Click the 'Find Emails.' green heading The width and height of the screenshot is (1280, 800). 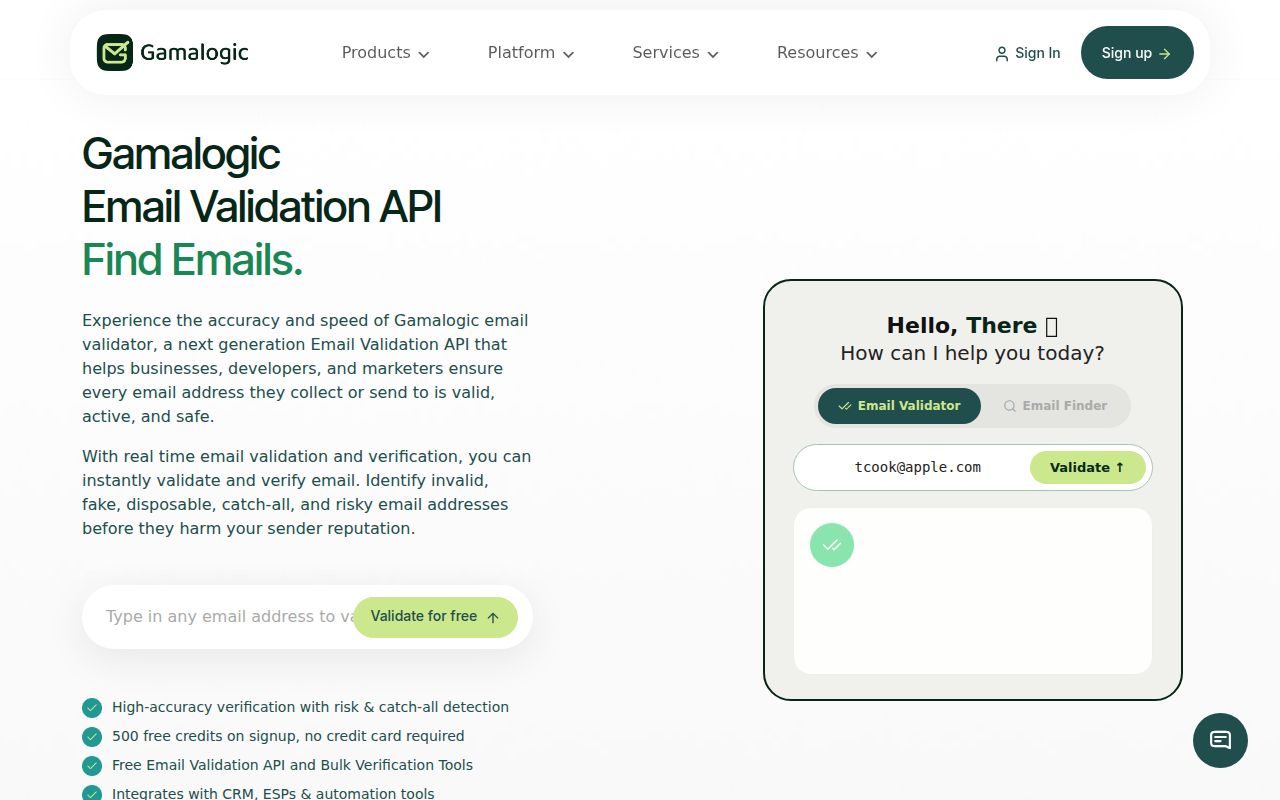(192, 260)
